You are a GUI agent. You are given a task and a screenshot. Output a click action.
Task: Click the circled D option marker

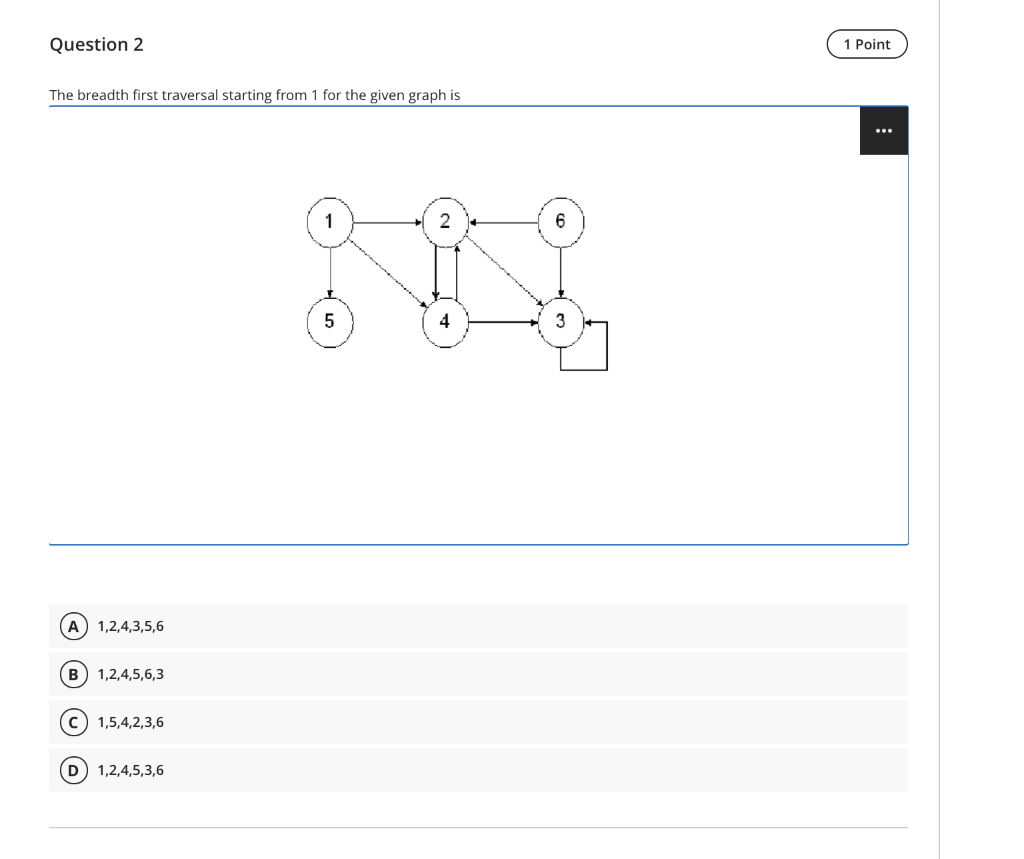pyautogui.click(x=73, y=770)
